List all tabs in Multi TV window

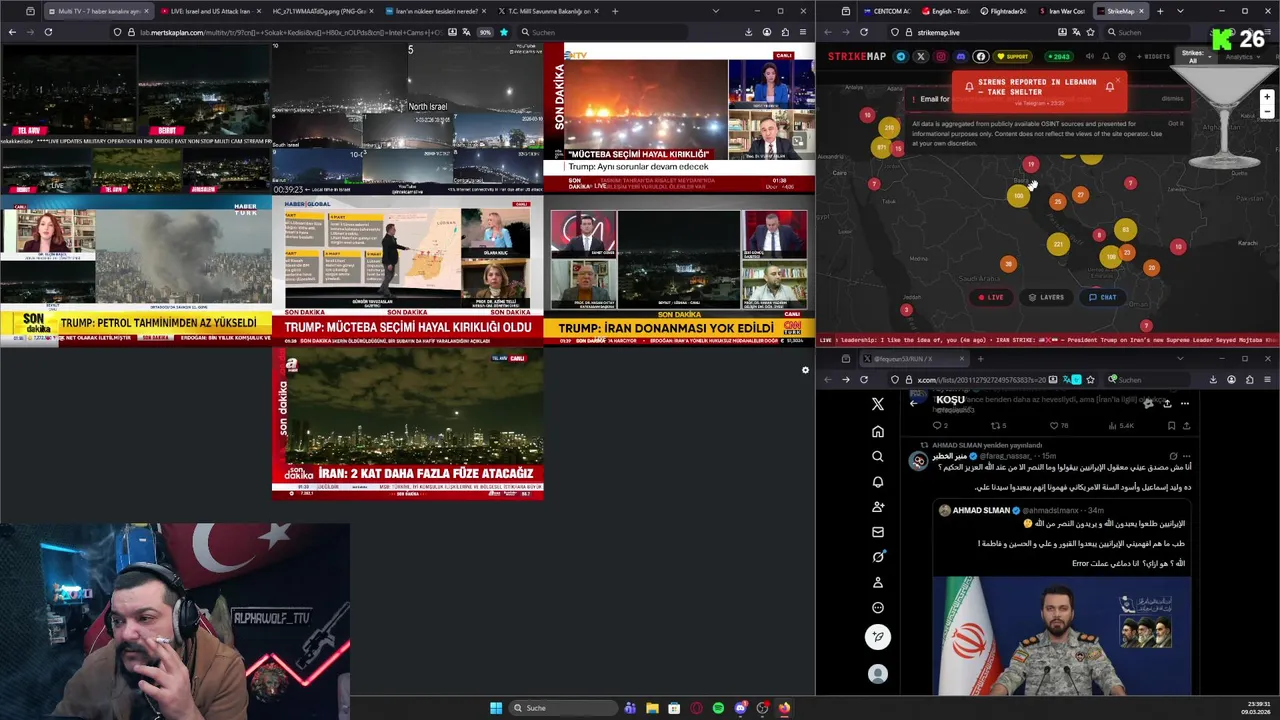pos(715,11)
